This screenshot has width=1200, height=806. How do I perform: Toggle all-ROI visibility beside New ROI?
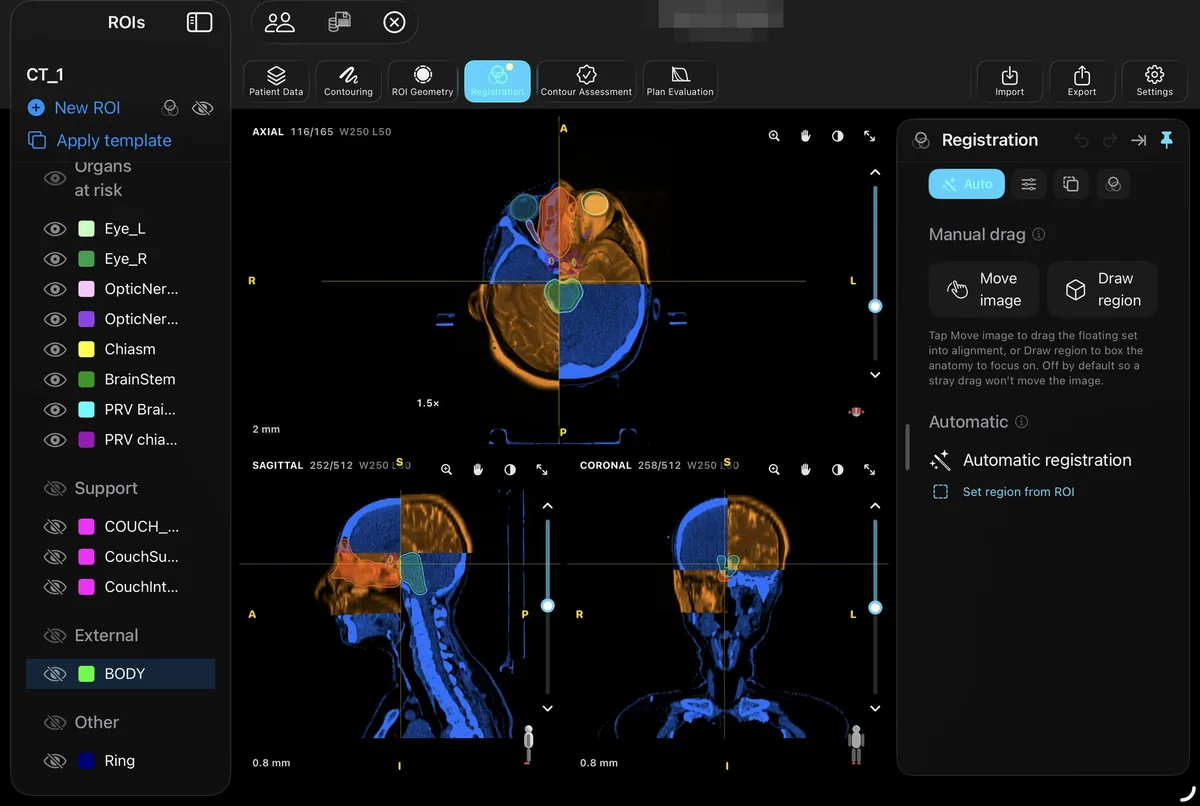coord(203,108)
